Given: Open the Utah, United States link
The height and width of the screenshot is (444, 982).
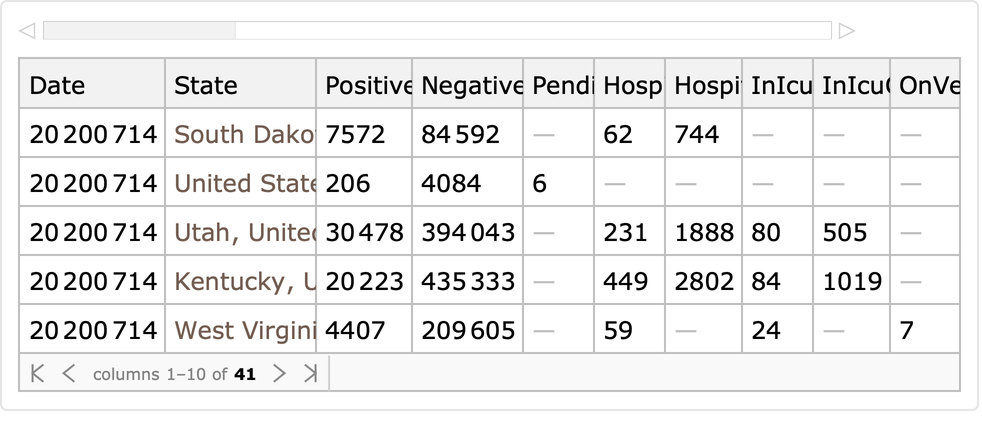Looking at the screenshot, I should tap(244, 232).
